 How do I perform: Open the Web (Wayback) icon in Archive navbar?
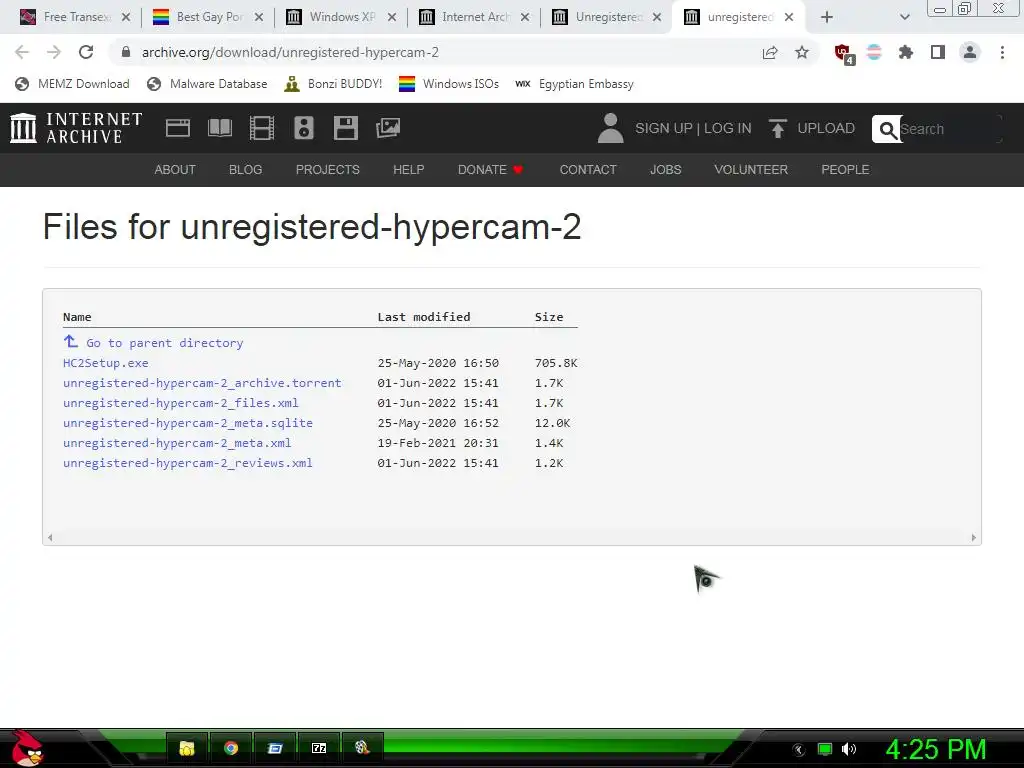point(178,128)
